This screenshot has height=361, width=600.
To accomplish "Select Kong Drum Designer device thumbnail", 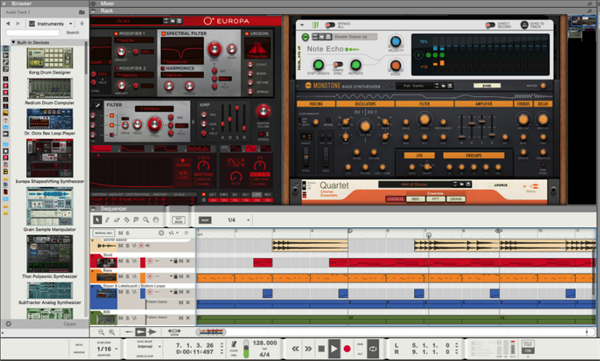I will tap(50, 58).
